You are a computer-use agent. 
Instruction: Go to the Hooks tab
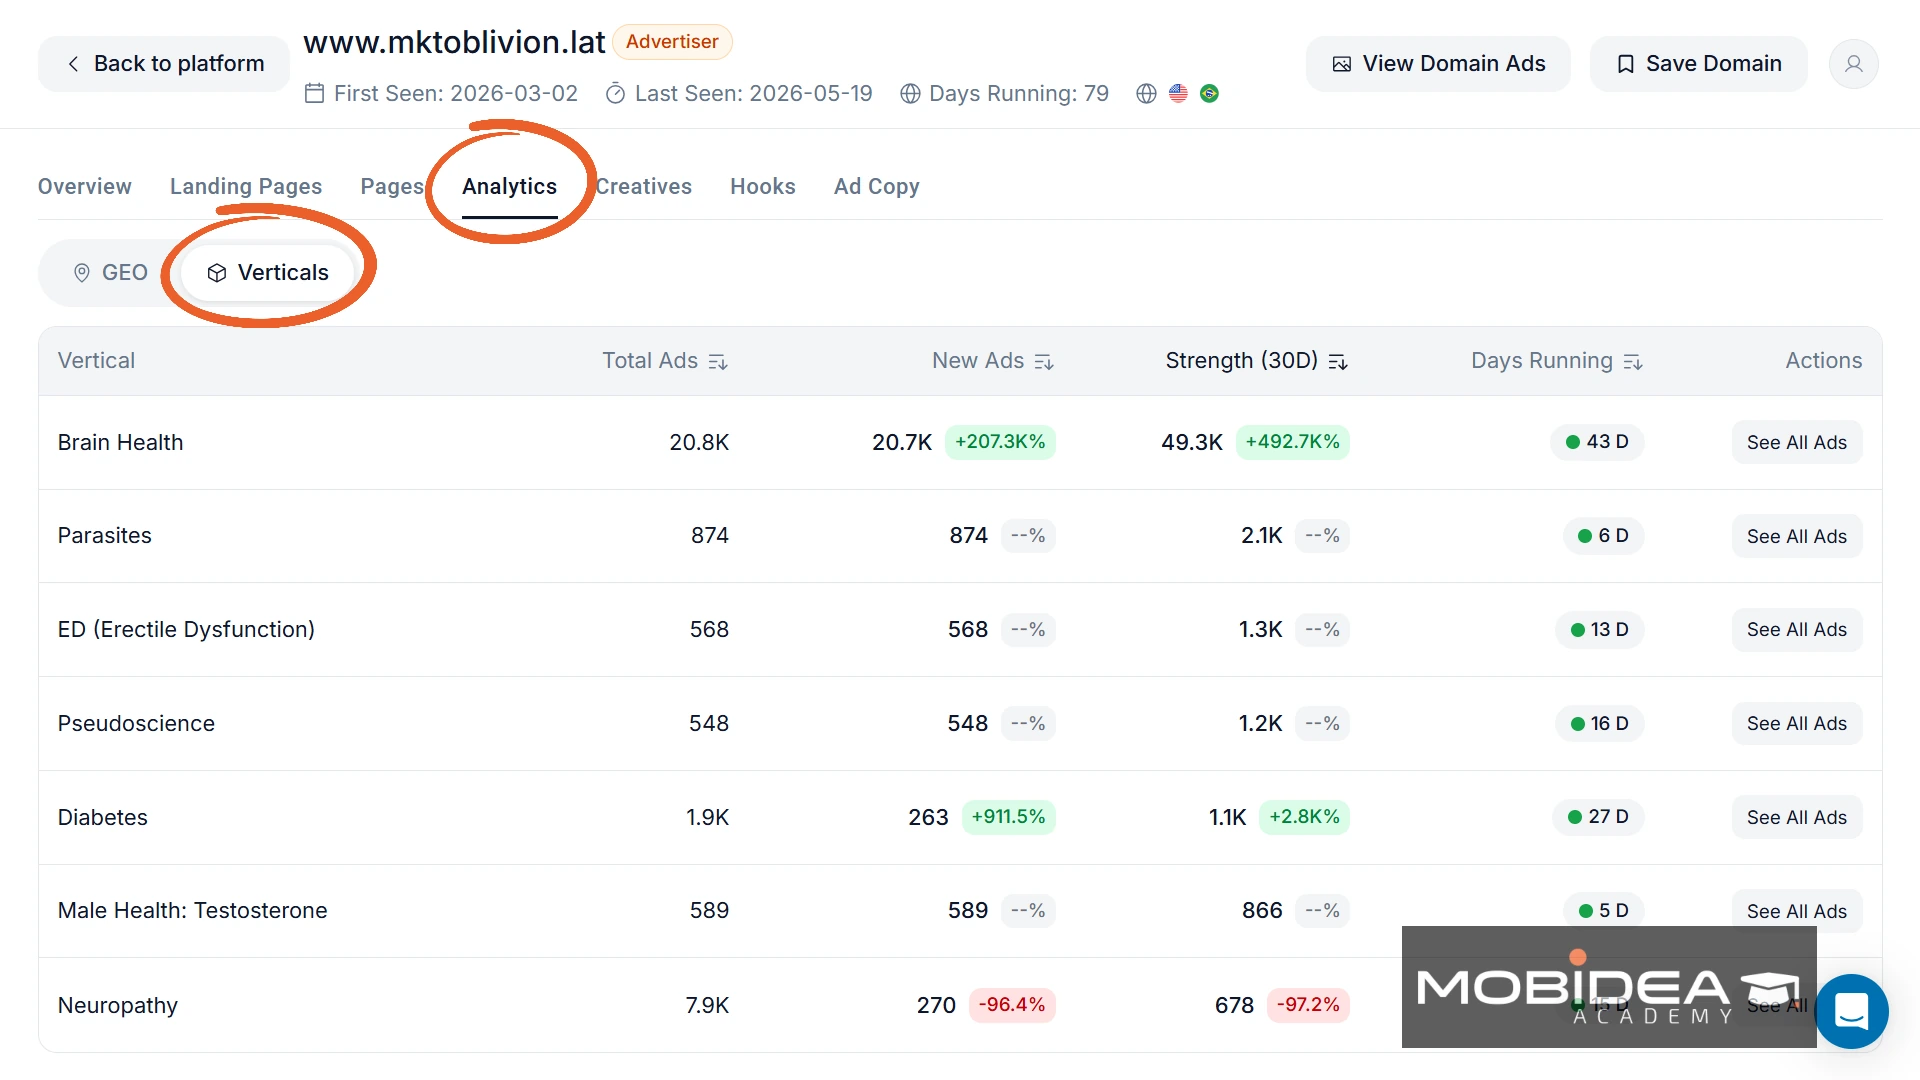tap(762, 186)
